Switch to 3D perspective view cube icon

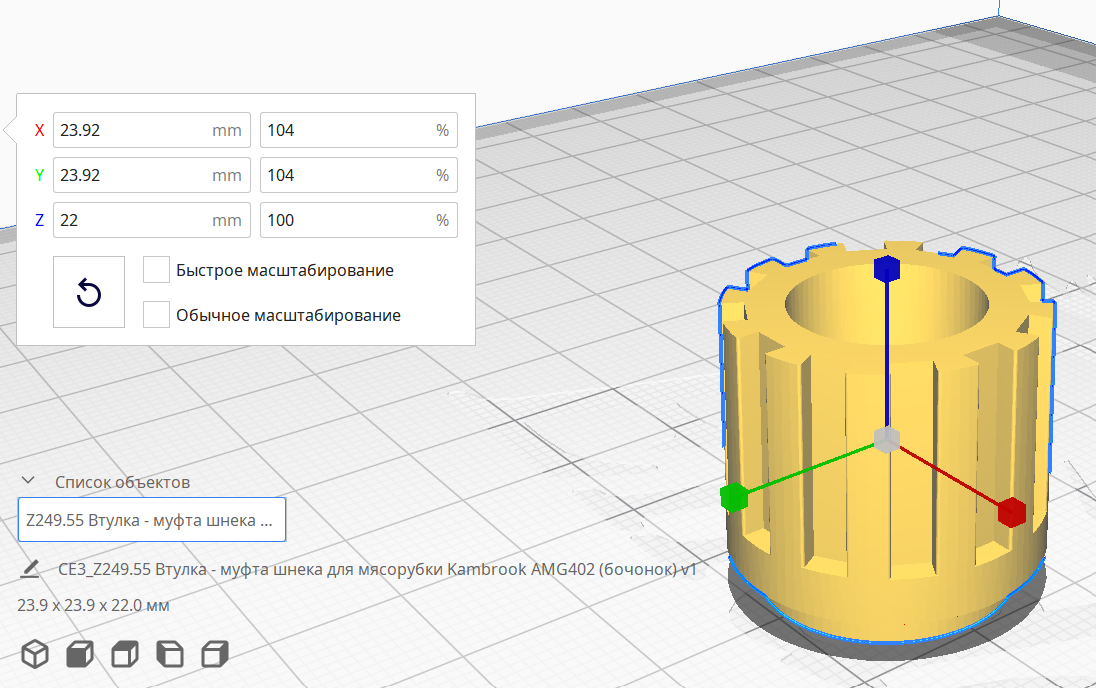tap(36, 654)
